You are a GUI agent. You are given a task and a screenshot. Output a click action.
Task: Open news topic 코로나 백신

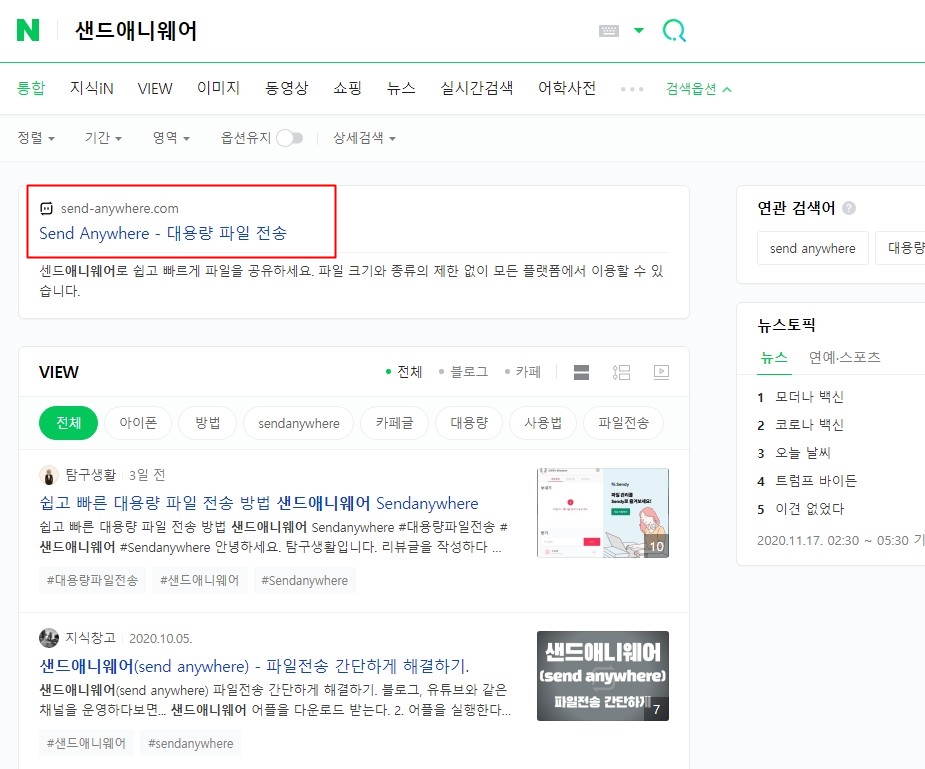[x=809, y=425]
